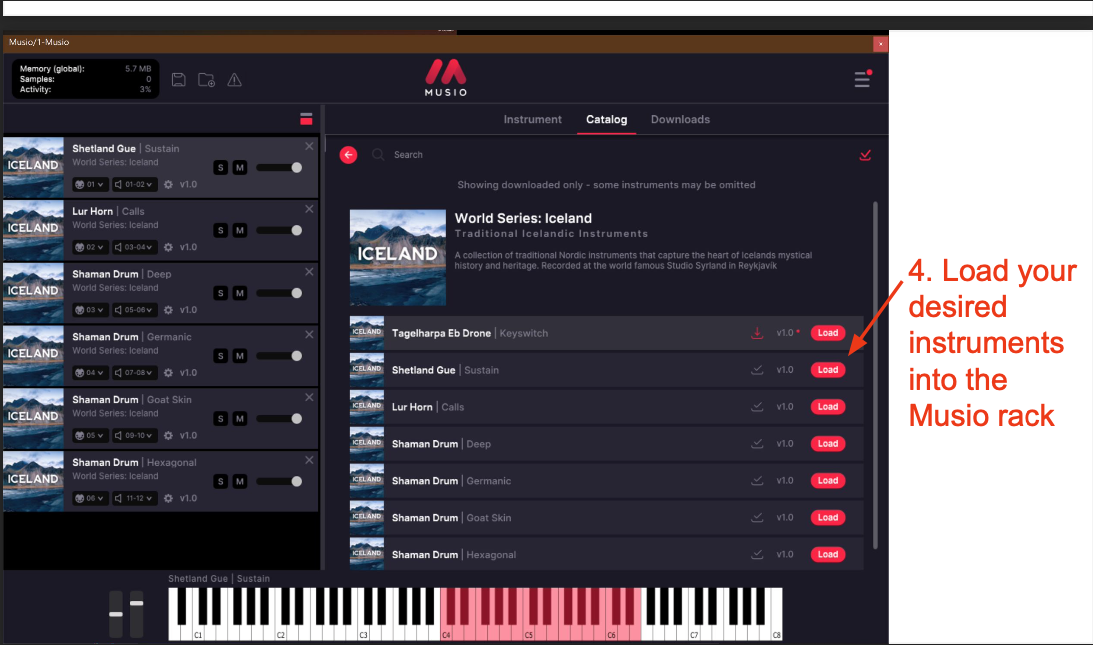Open audio output 11-12 dropdown
1093x645 pixels.
pyautogui.click(x=134, y=499)
